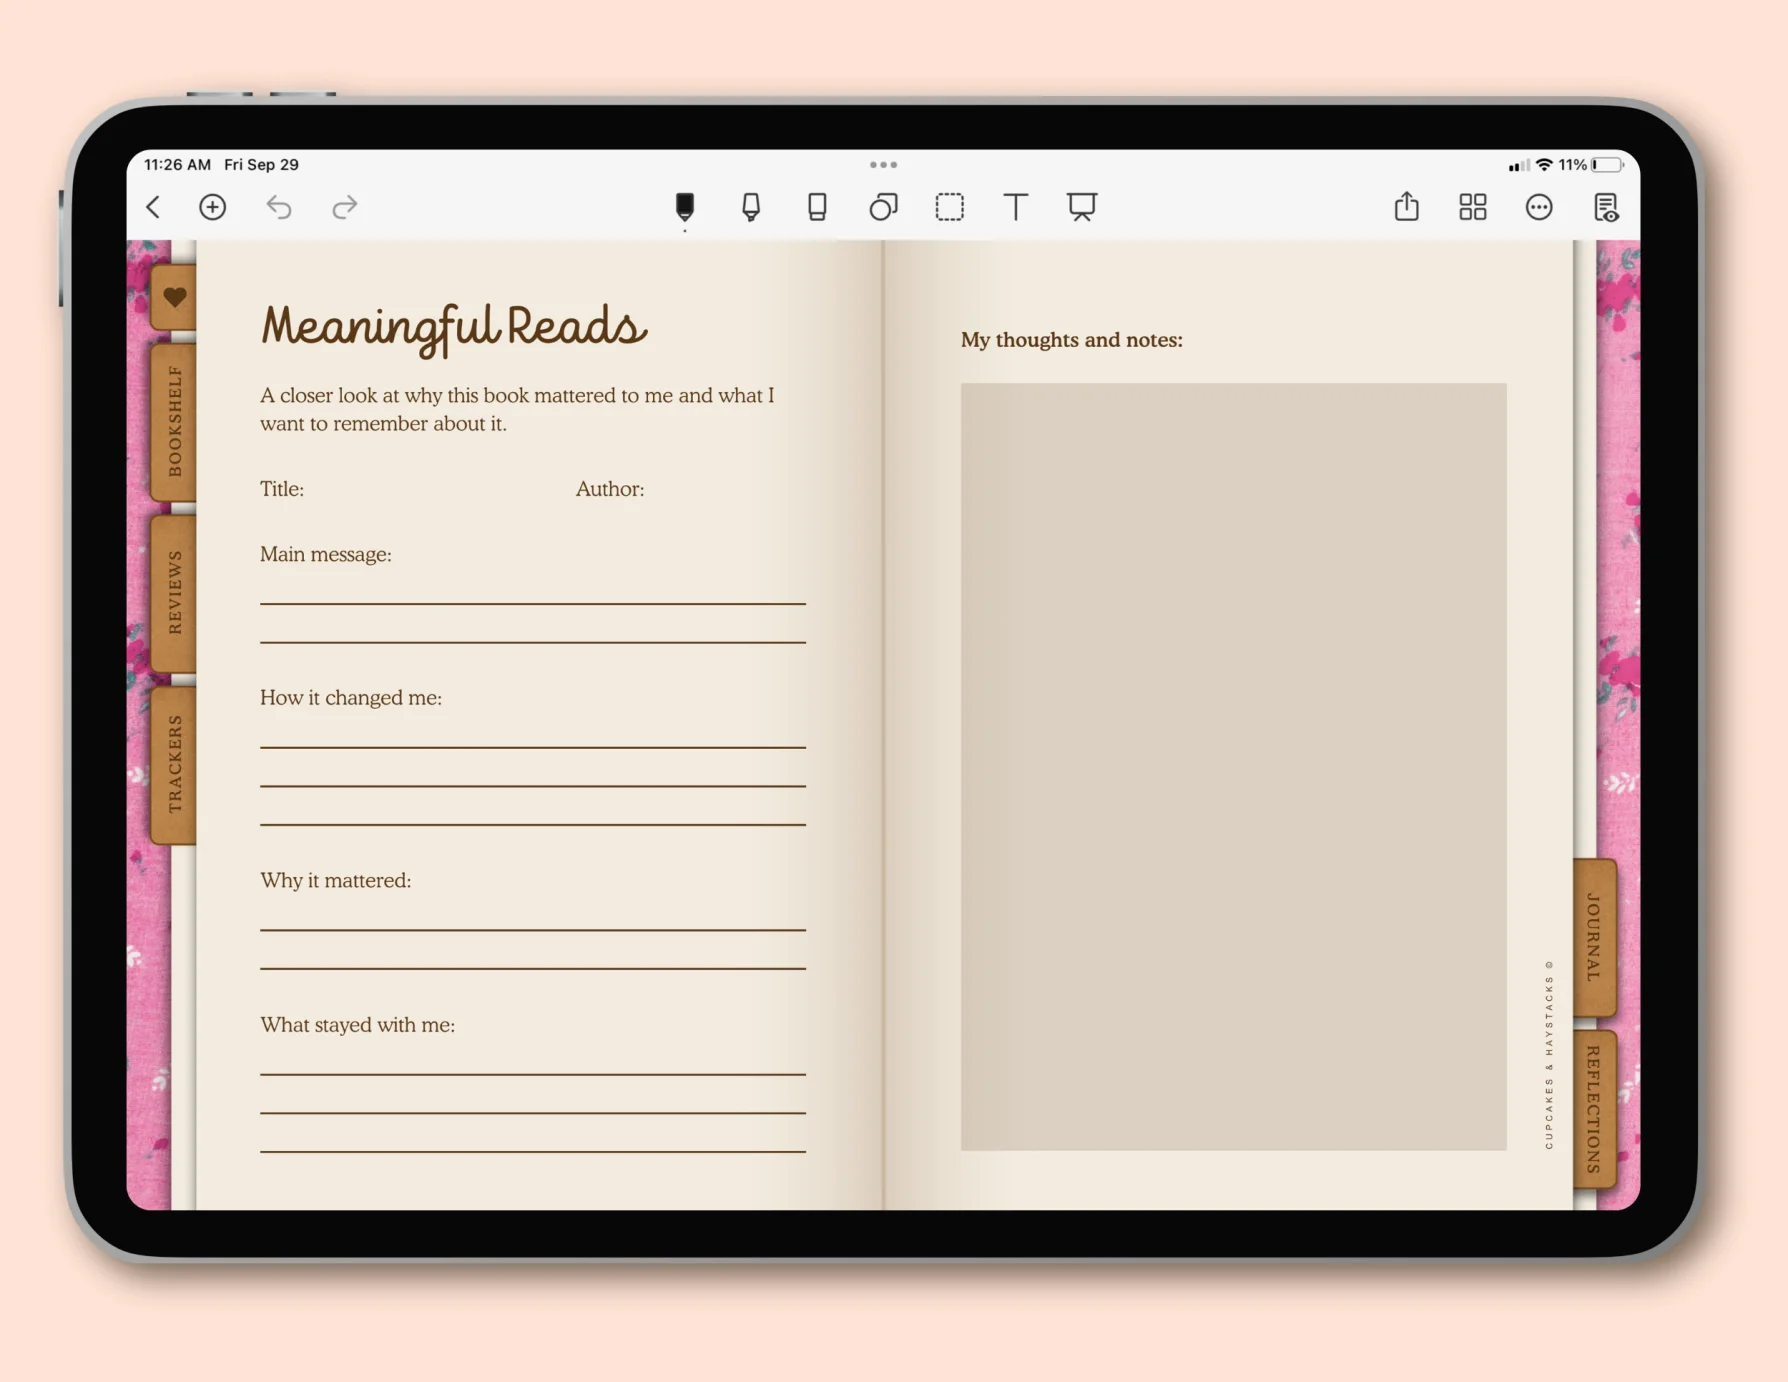
Task: Jump to the Trackers tab
Action: 174,764
